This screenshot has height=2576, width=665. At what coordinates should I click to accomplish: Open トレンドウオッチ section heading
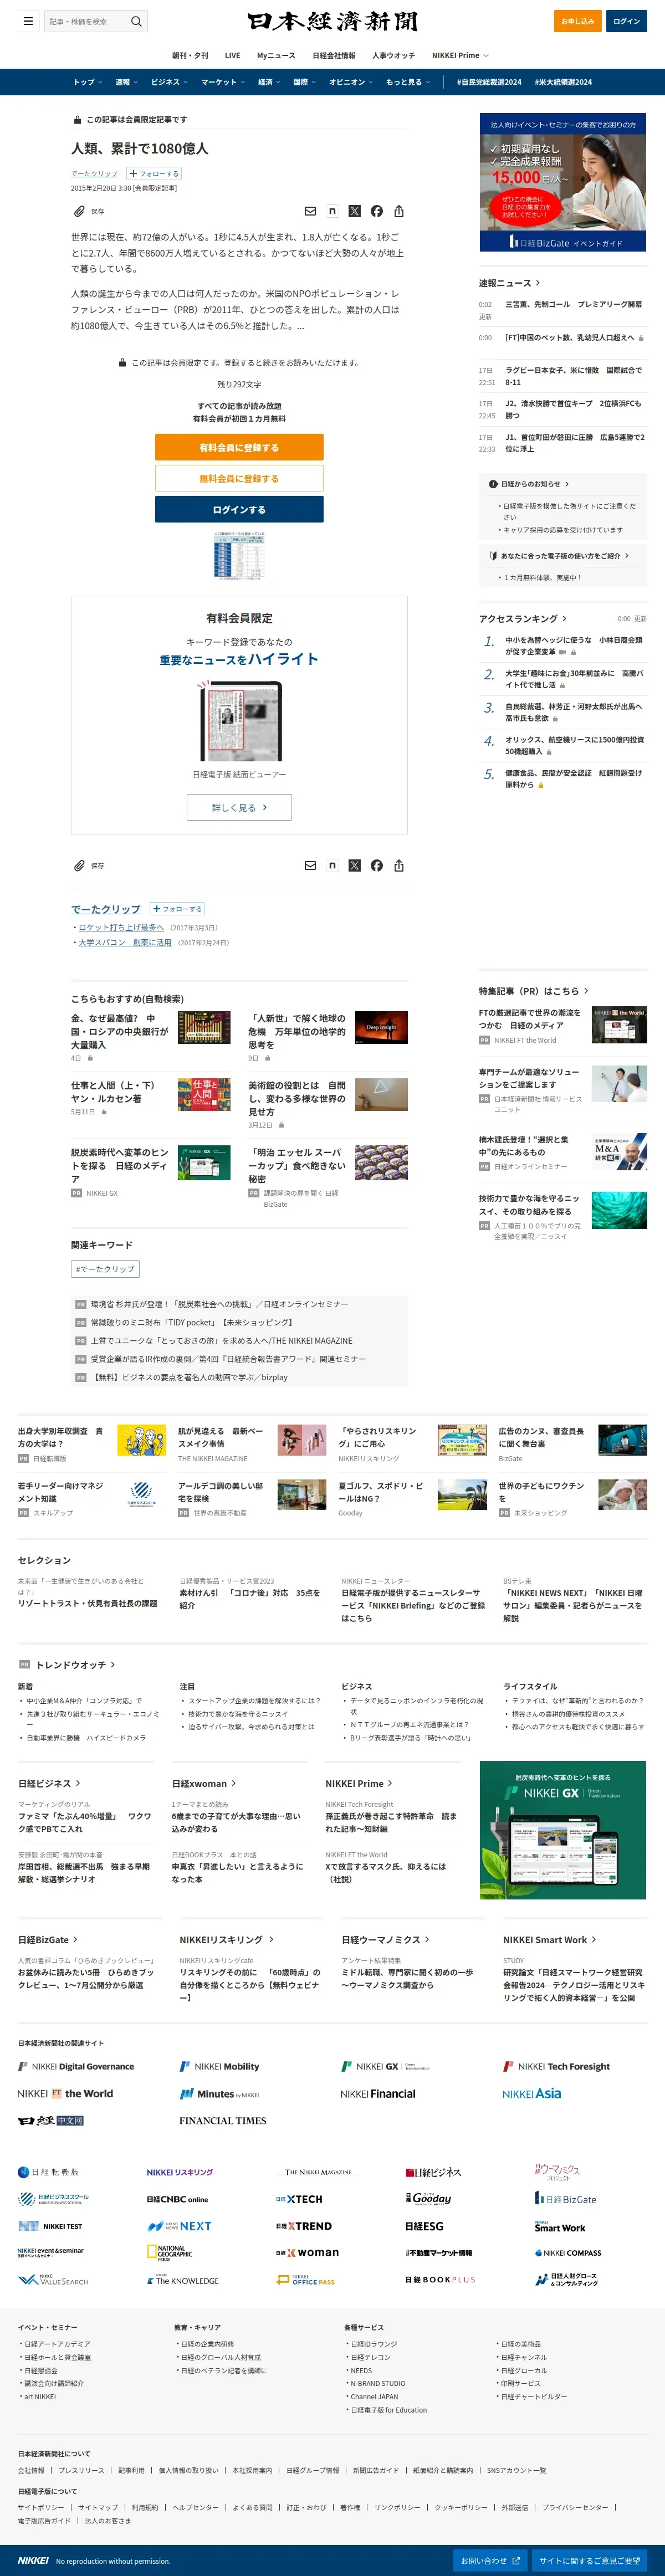click(x=75, y=1664)
